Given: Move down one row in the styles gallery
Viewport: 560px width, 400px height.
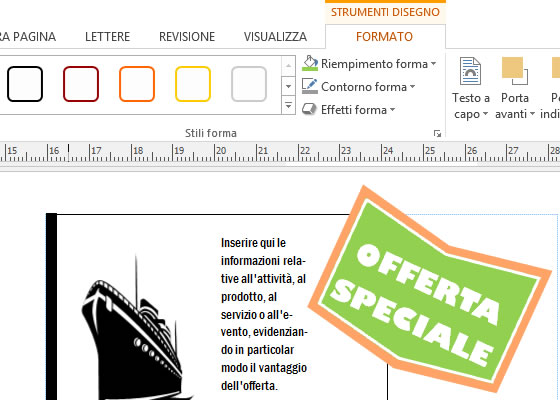Looking at the screenshot, I should tap(289, 86).
